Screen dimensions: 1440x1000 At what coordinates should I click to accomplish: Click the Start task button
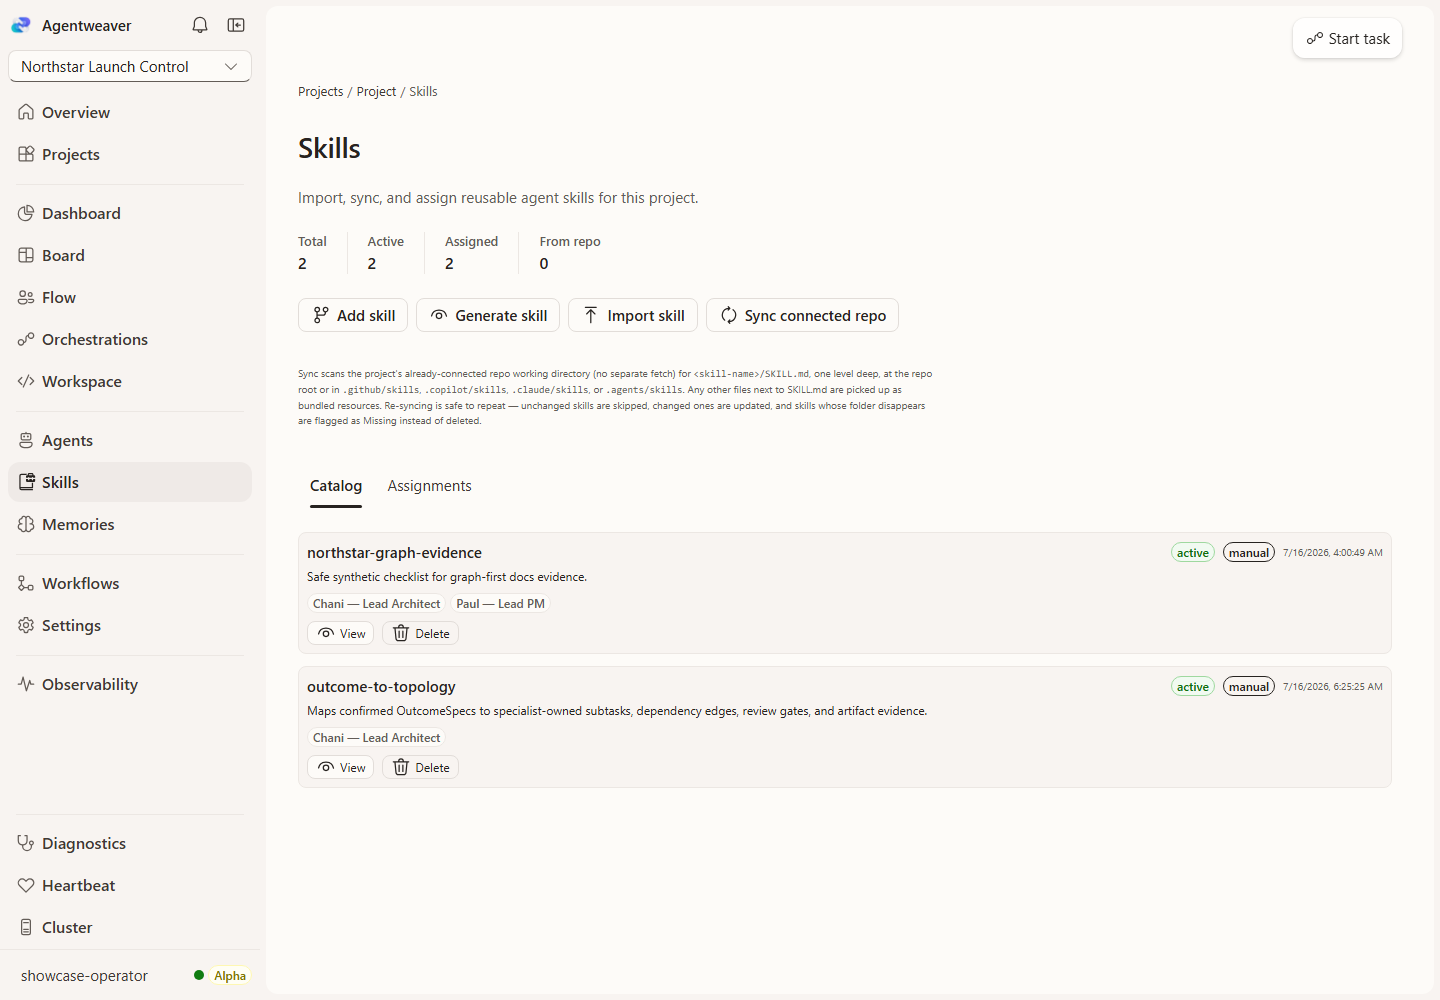point(1347,39)
